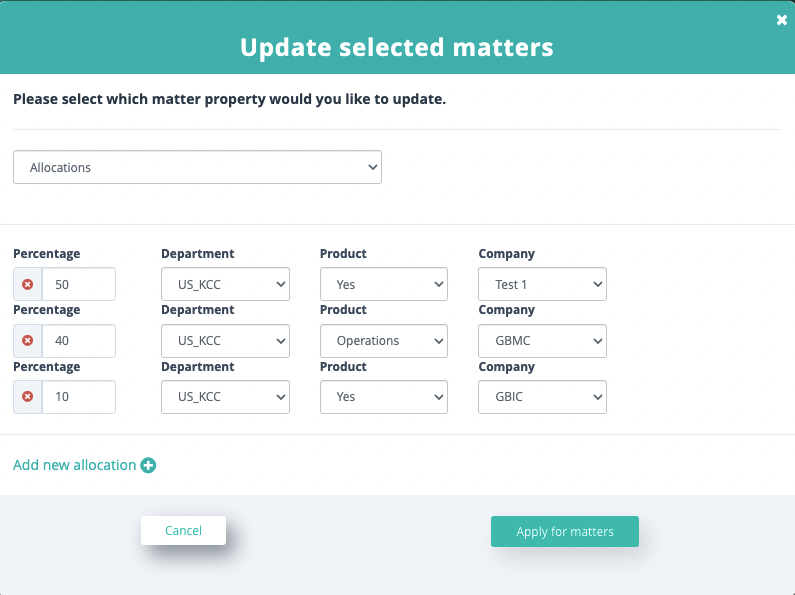The width and height of the screenshot is (795, 595).
Task: Click the Cancel button
Action: coord(184,531)
